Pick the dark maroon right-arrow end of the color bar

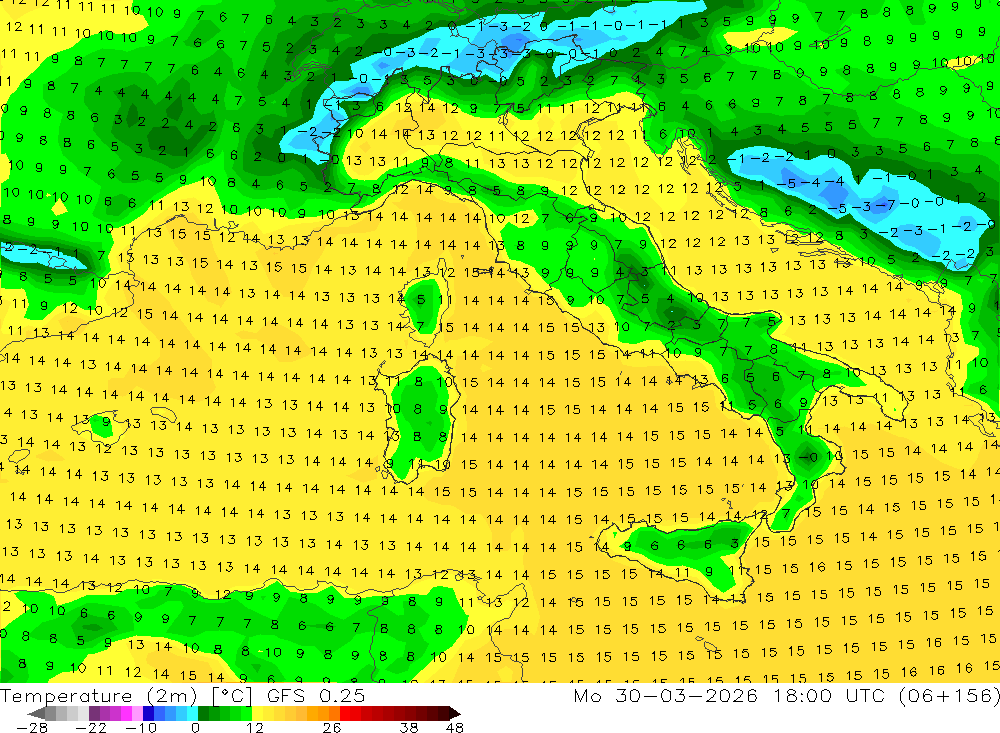coord(455,713)
